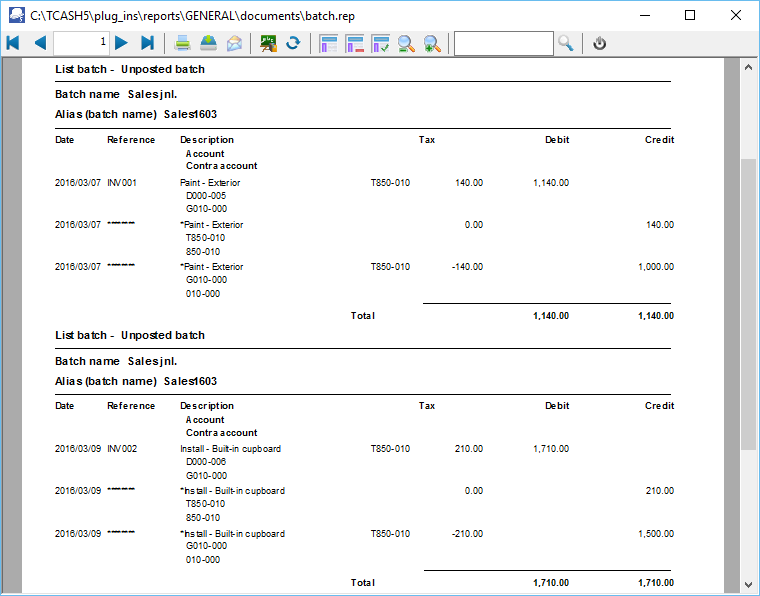The height and width of the screenshot is (596, 760).
Task: Click the first page layout toolbar icon
Action: [328, 43]
